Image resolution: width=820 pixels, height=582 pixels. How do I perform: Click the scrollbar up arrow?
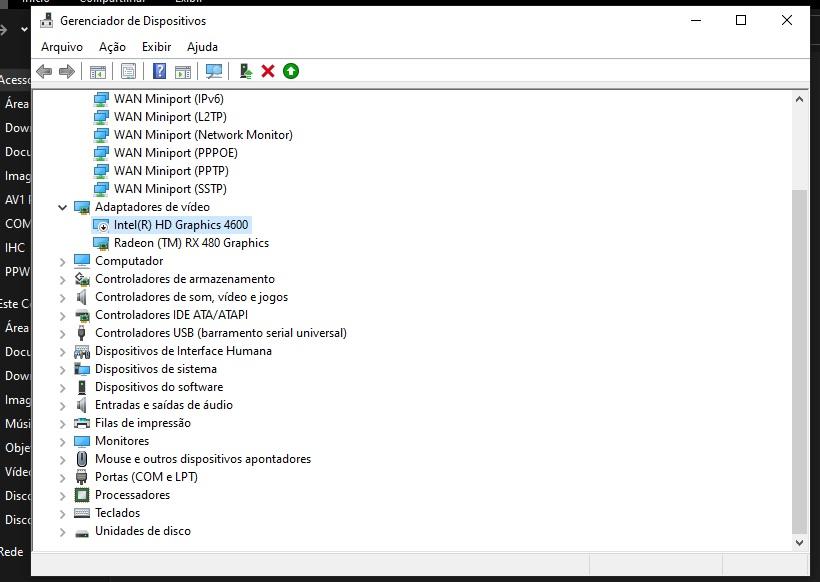coord(799,99)
